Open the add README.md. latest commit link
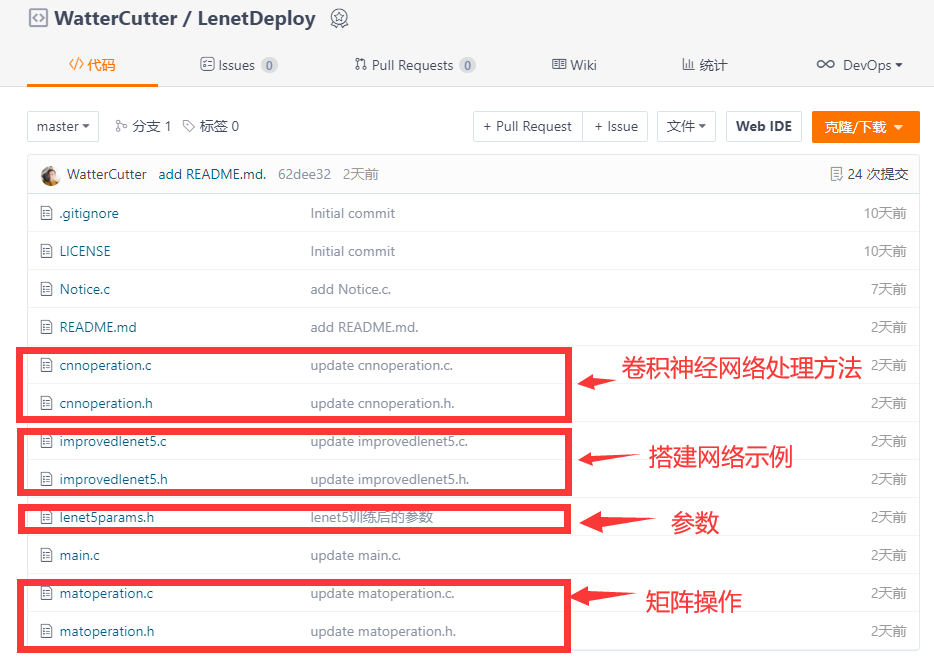 click(212, 174)
